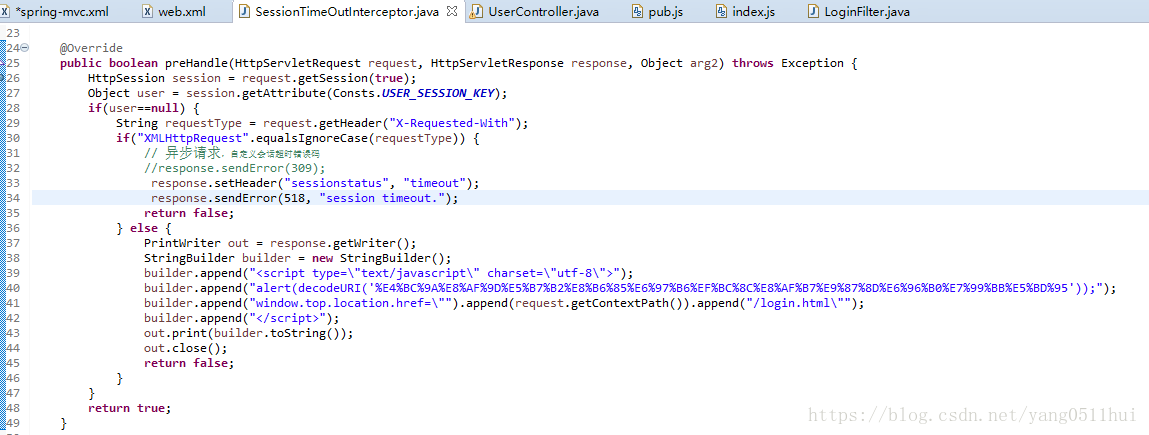Screen dimensions: 1149x435
Task: Click 'out.close();' on line 44
Action: (x=186, y=348)
